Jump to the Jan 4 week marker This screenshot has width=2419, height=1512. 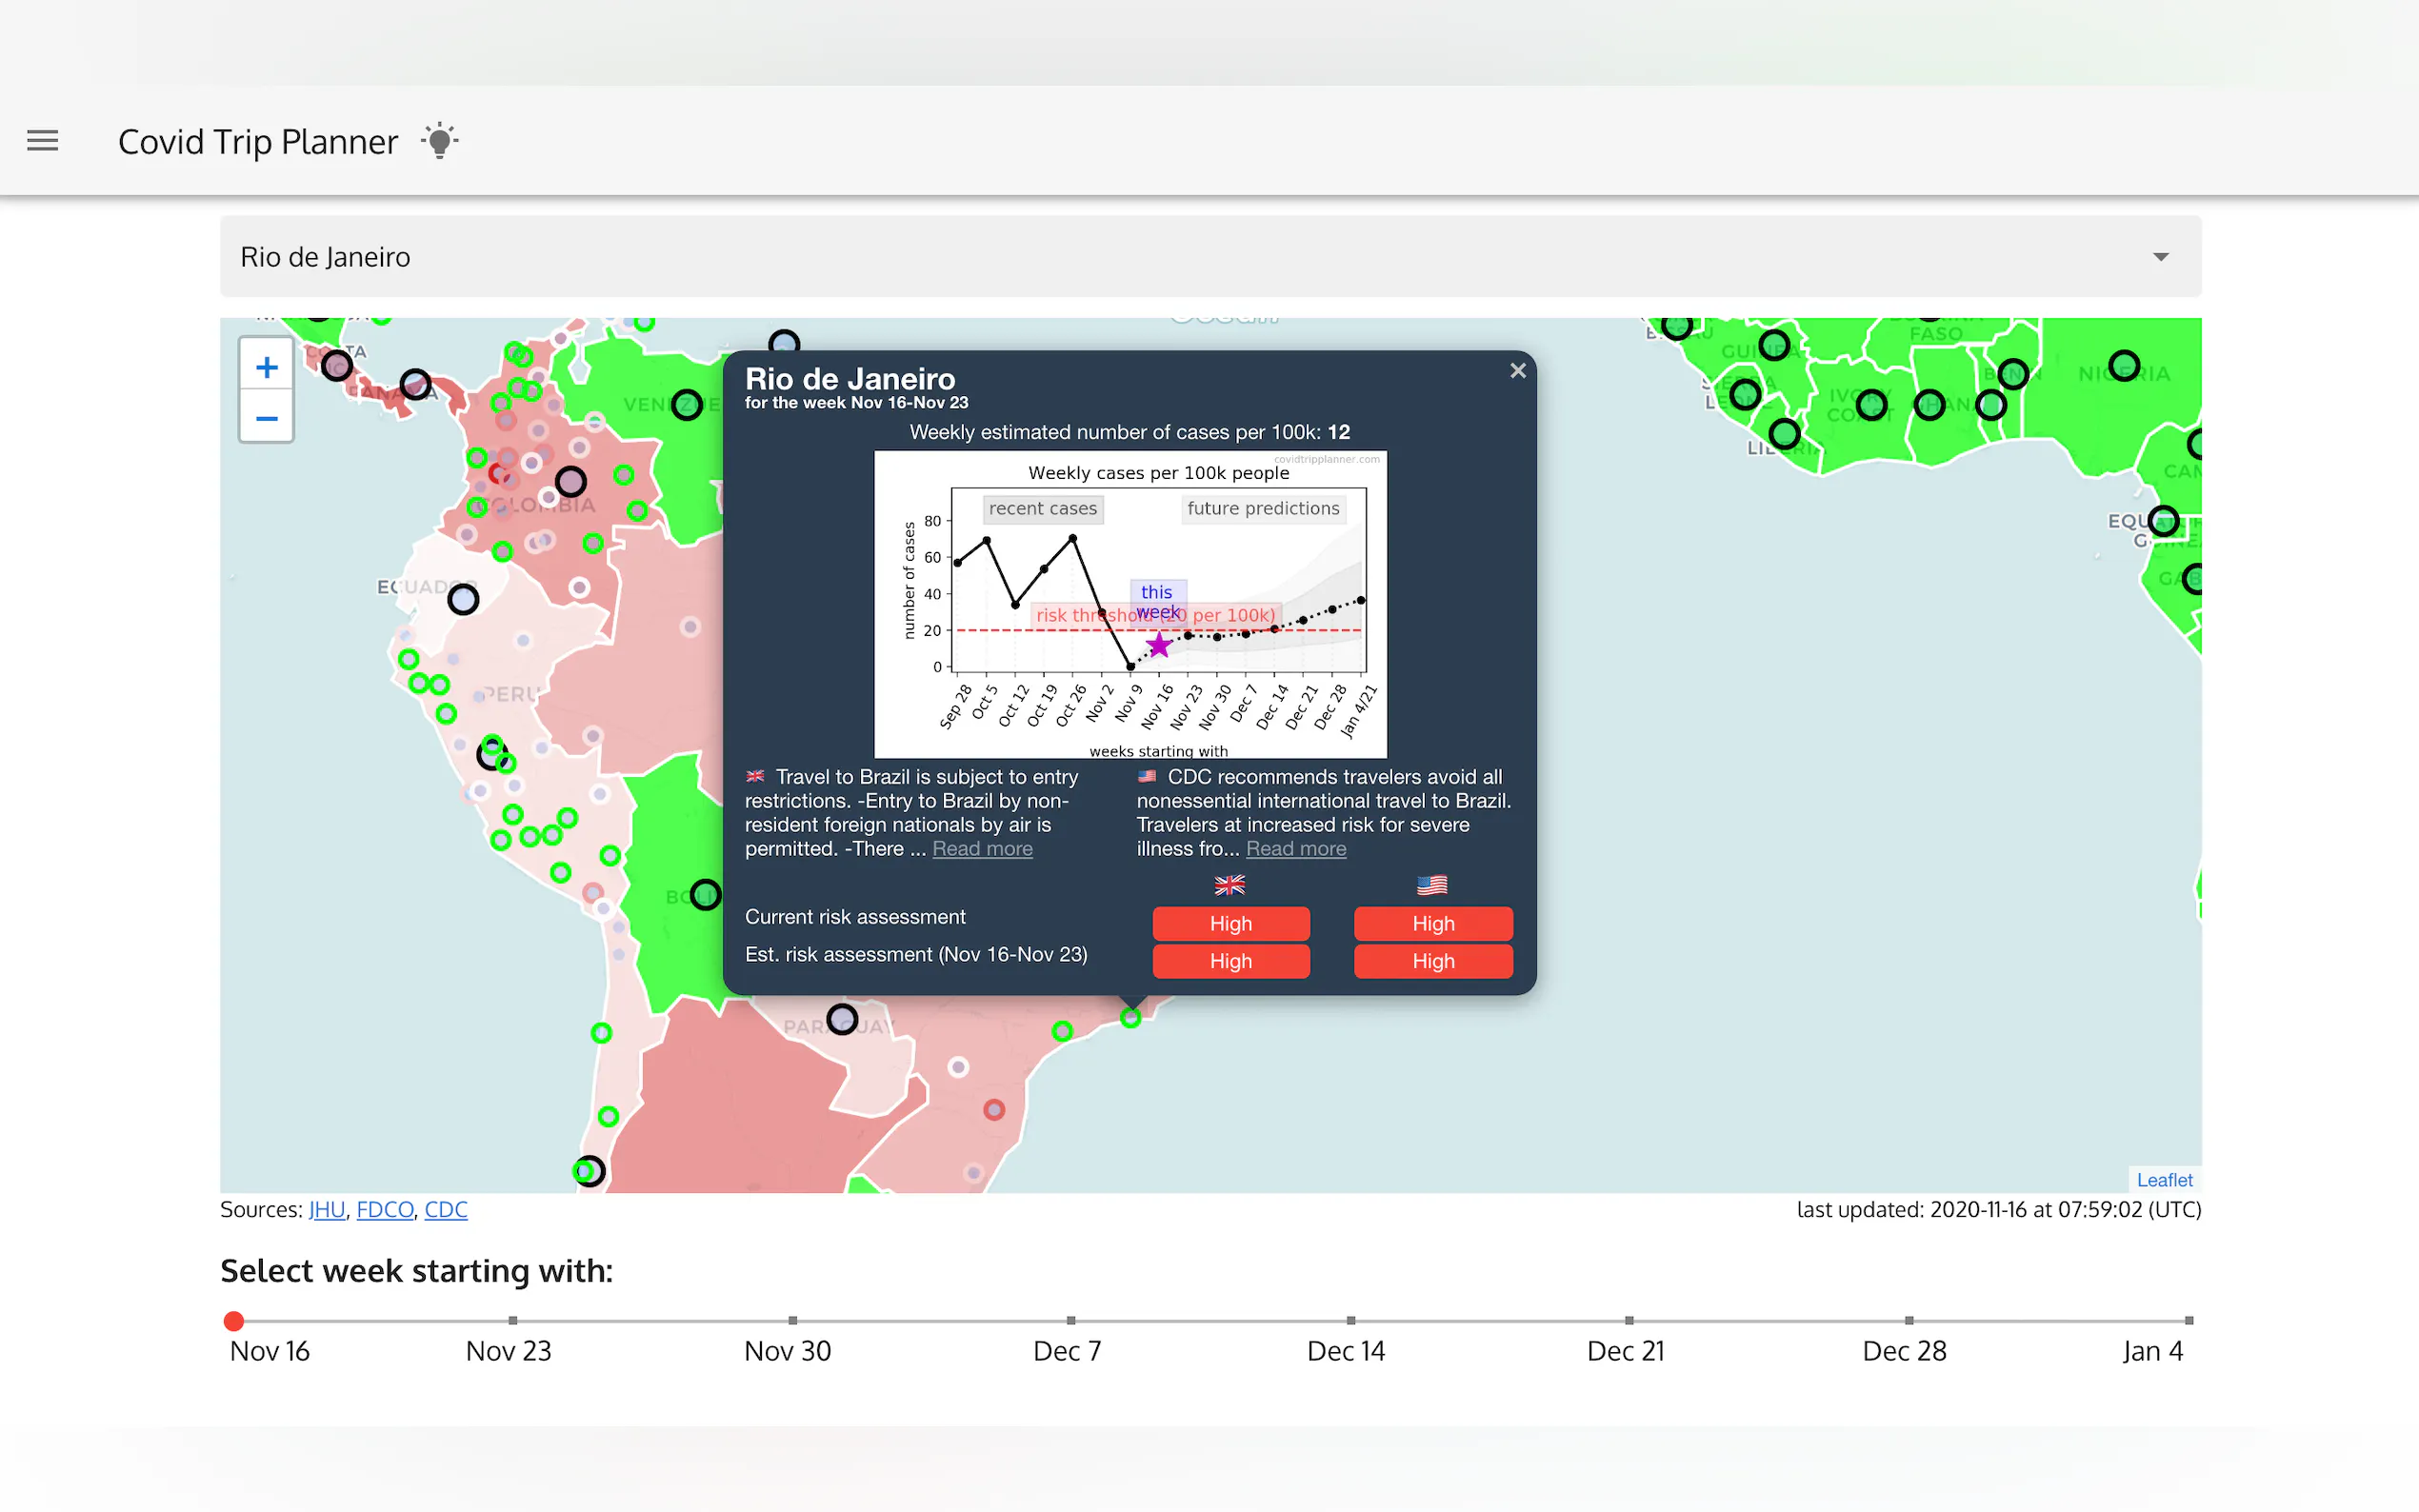click(x=2188, y=1321)
